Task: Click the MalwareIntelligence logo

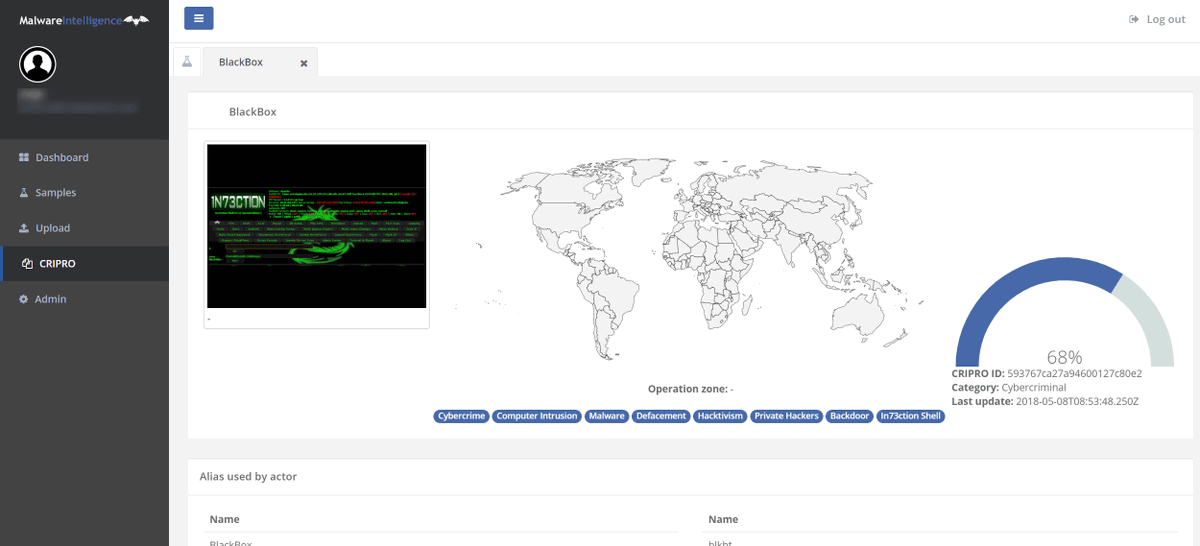Action: (84, 19)
